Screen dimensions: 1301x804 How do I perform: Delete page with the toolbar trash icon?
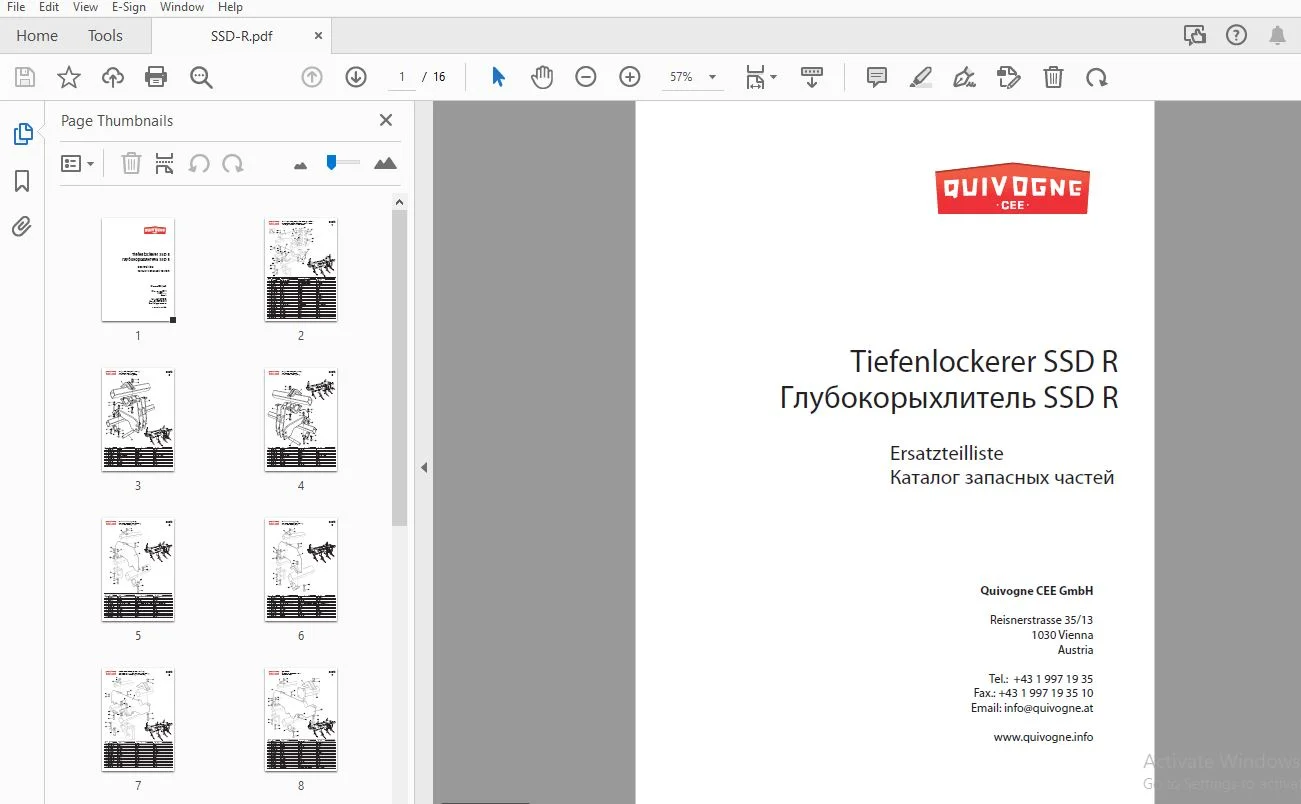click(x=1053, y=77)
